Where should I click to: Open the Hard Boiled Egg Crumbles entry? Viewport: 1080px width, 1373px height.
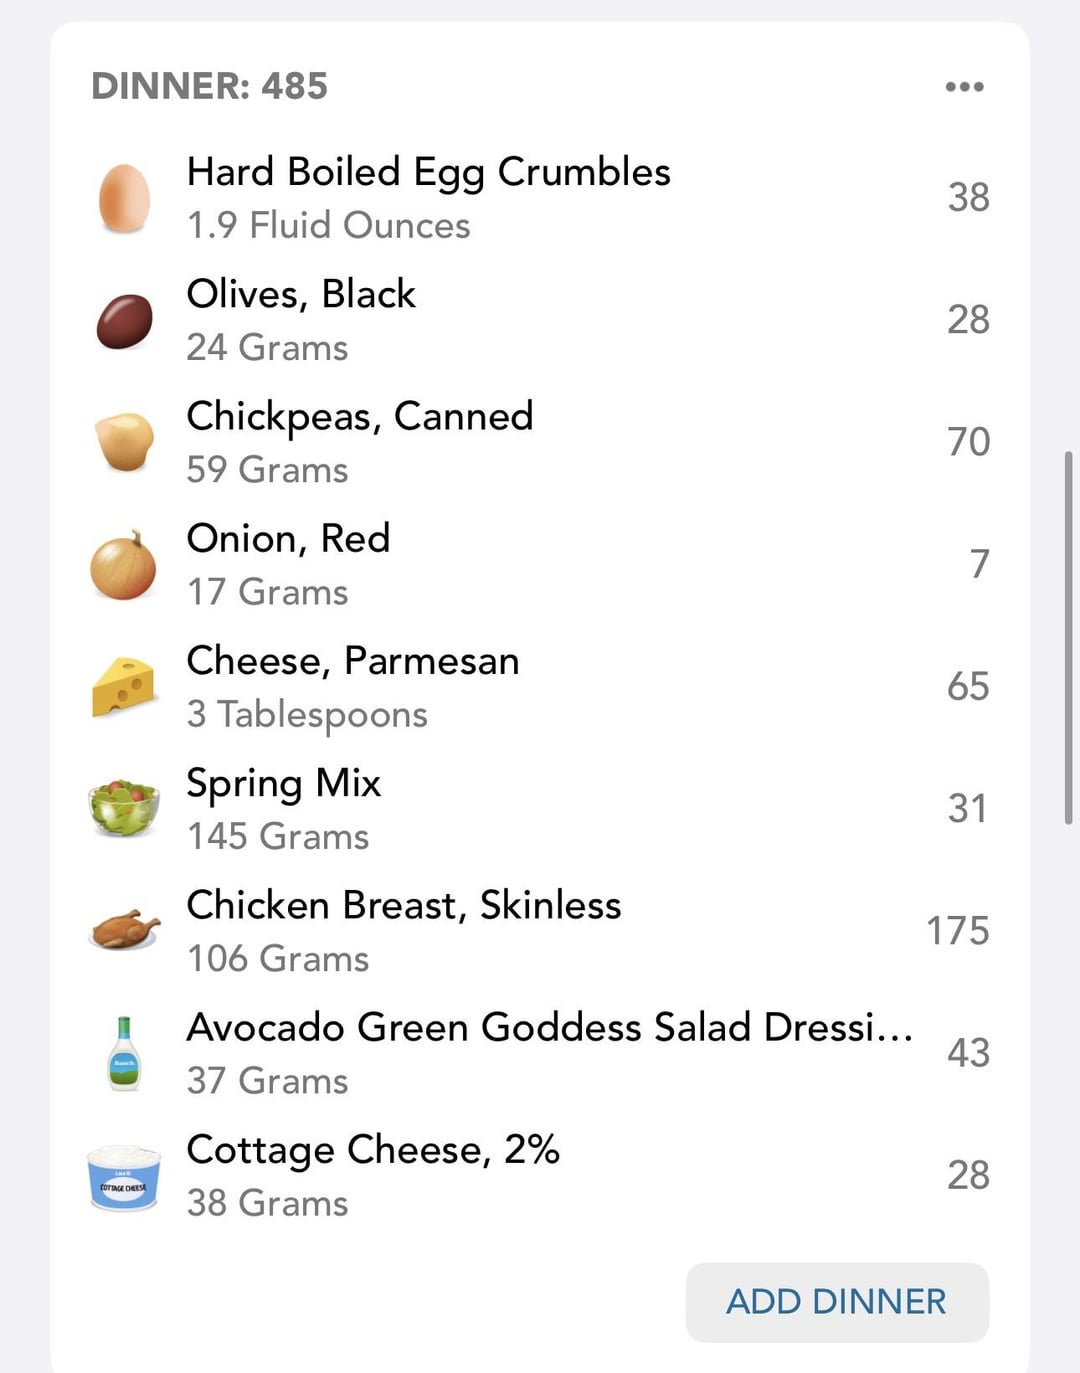(540, 198)
